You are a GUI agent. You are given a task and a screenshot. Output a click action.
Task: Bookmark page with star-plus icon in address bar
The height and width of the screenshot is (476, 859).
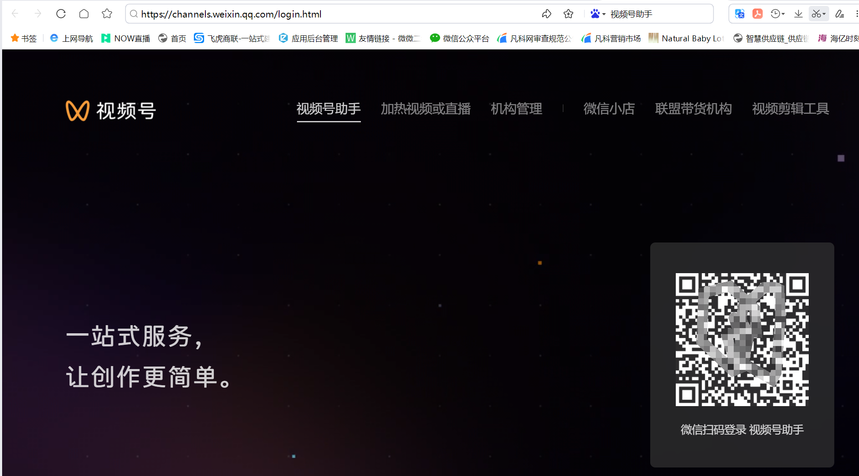tap(568, 14)
